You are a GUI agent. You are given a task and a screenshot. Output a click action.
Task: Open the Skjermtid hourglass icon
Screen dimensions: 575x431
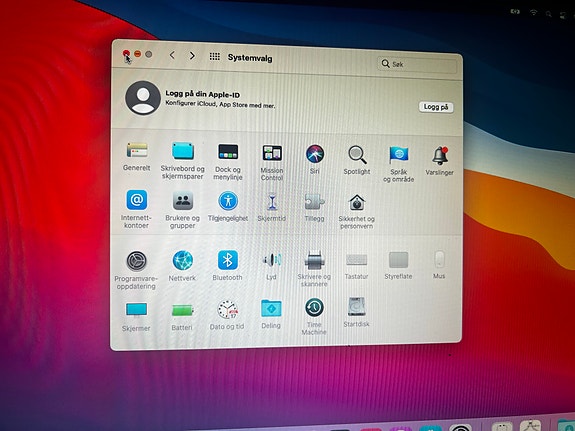[x=272, y=202]
